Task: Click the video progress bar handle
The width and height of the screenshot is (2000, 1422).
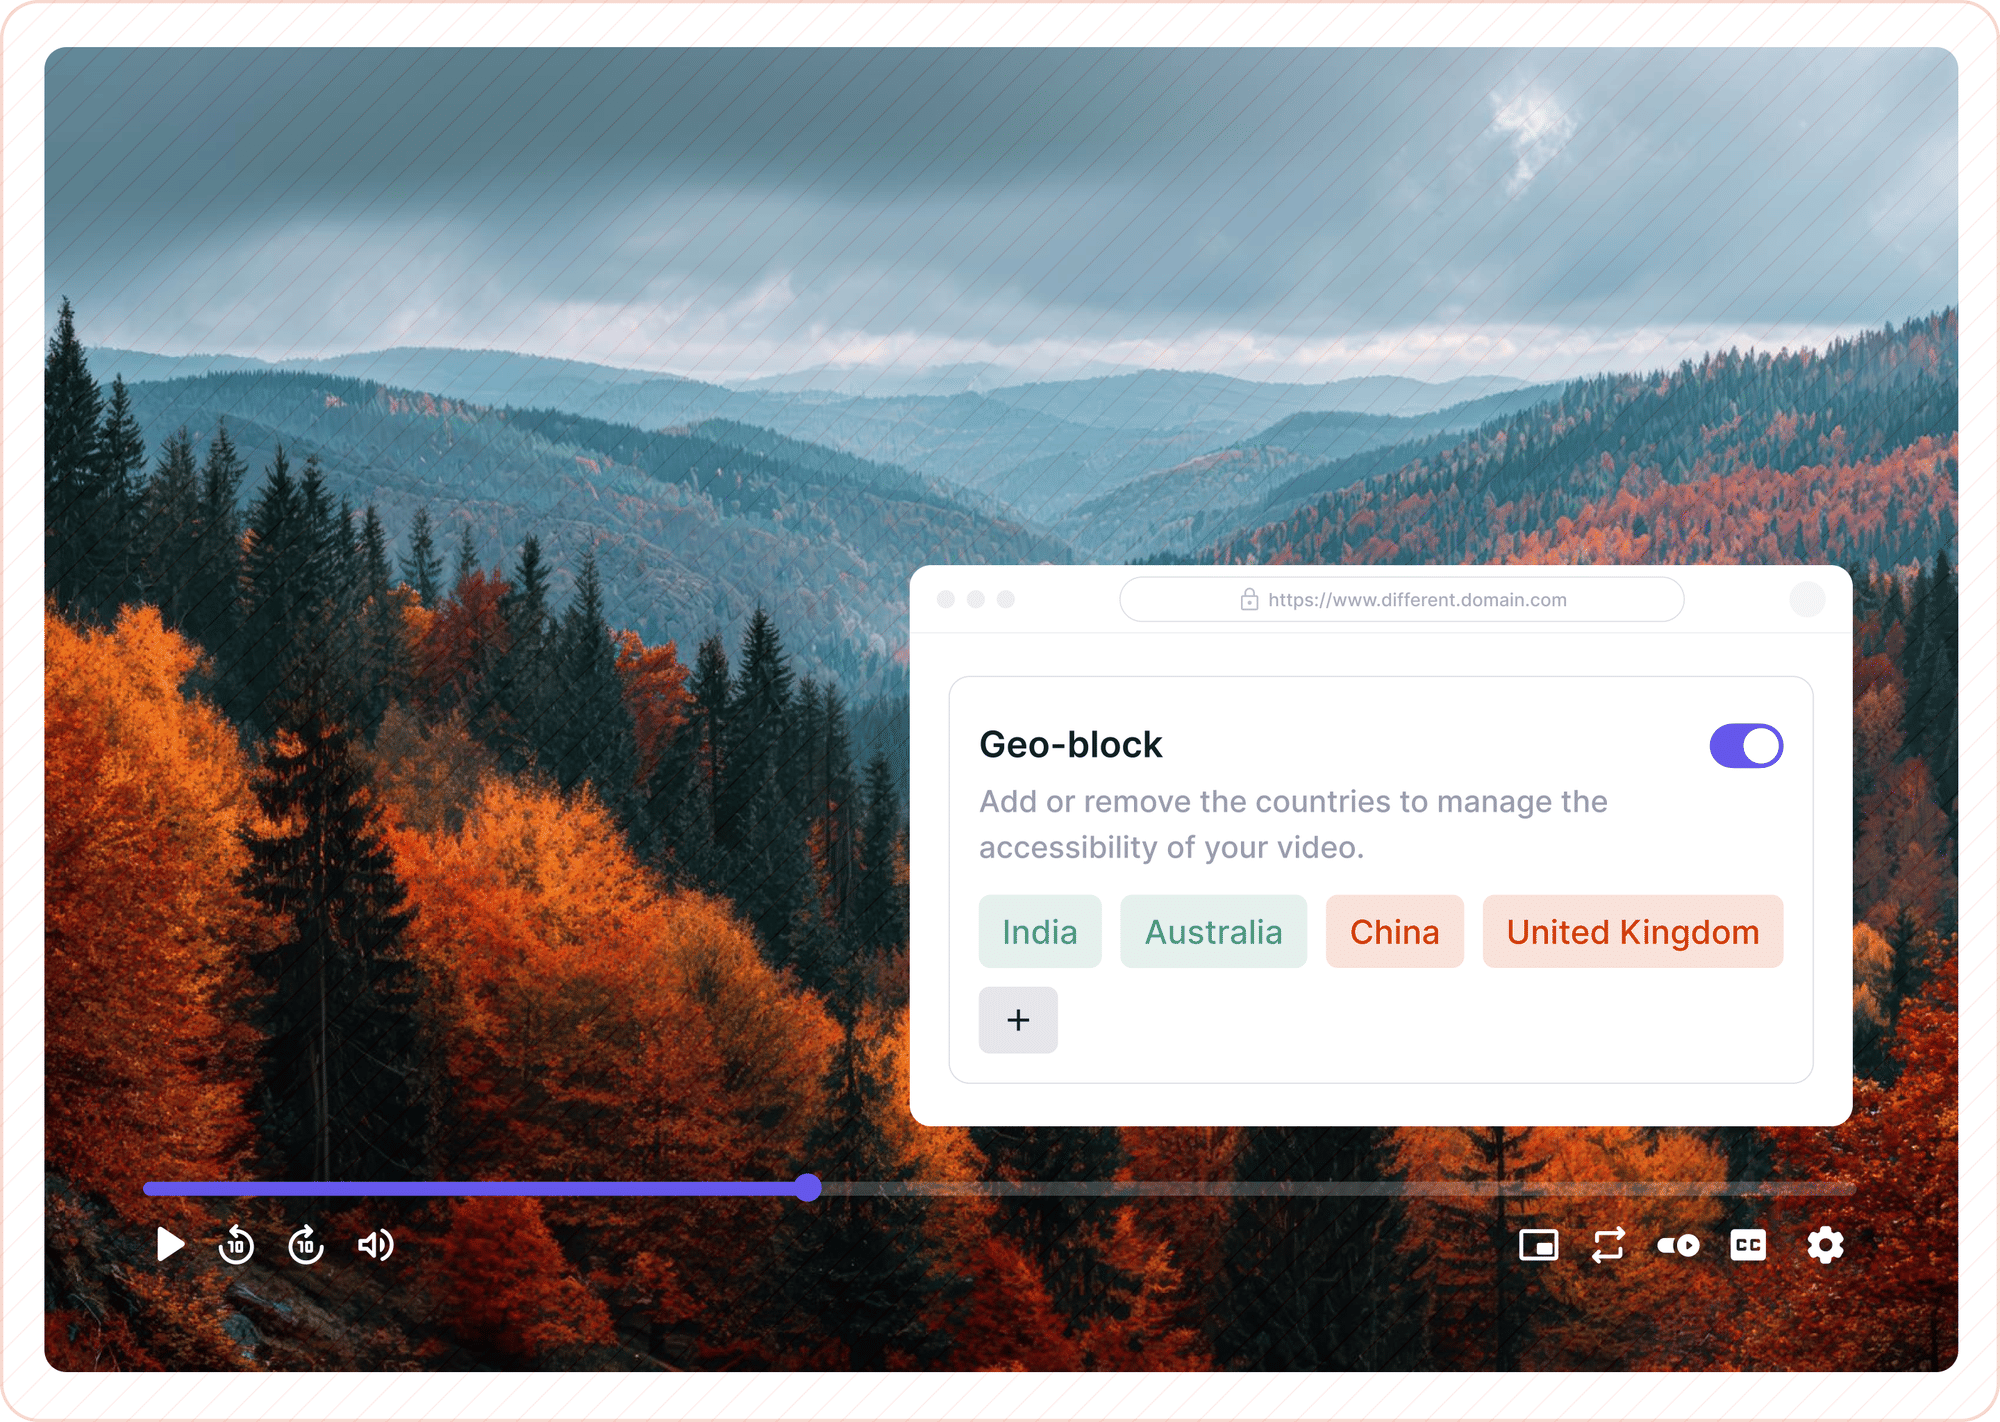Action: tap(808, 1188)
